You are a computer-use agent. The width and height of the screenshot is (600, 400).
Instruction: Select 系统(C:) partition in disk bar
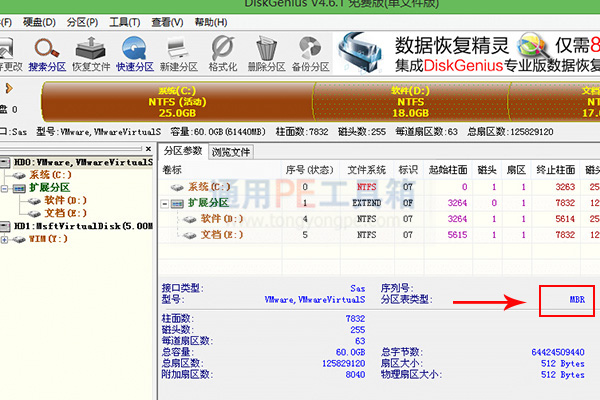pyautogui.click(x=178, y=102)
